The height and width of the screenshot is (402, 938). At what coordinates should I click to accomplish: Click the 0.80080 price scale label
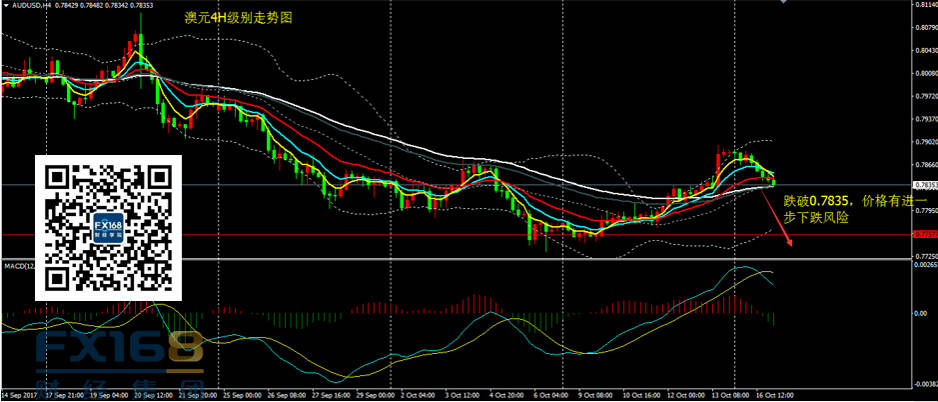(x=923, y=73)
